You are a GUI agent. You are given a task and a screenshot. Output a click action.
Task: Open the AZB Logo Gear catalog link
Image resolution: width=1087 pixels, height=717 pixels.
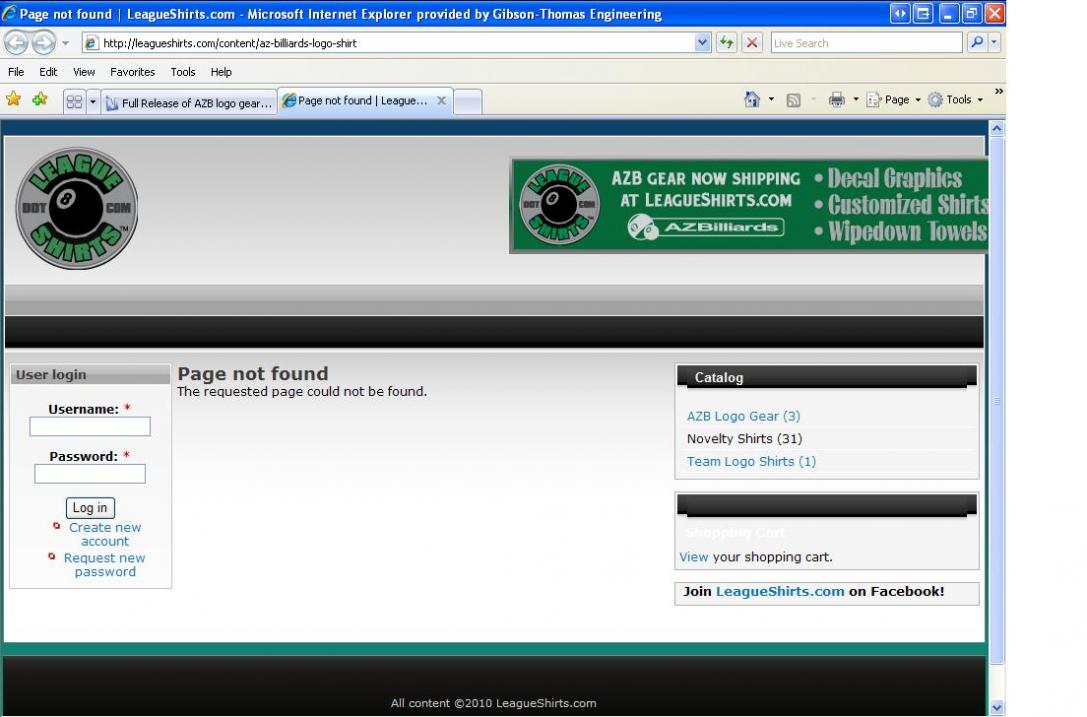click(743, 416)
